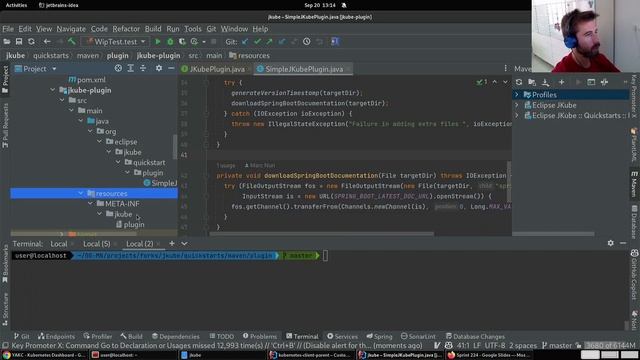
Task: Collapse the jkube-plugin tree folder
Action: click(x=53, y=90)
